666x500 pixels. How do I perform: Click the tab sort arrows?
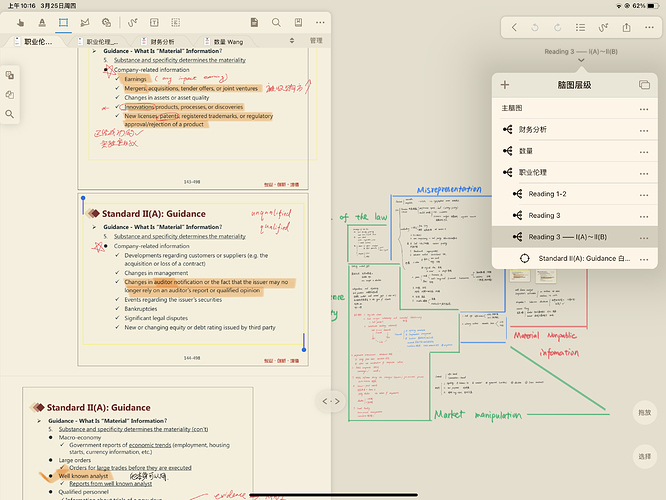(292, 41)
